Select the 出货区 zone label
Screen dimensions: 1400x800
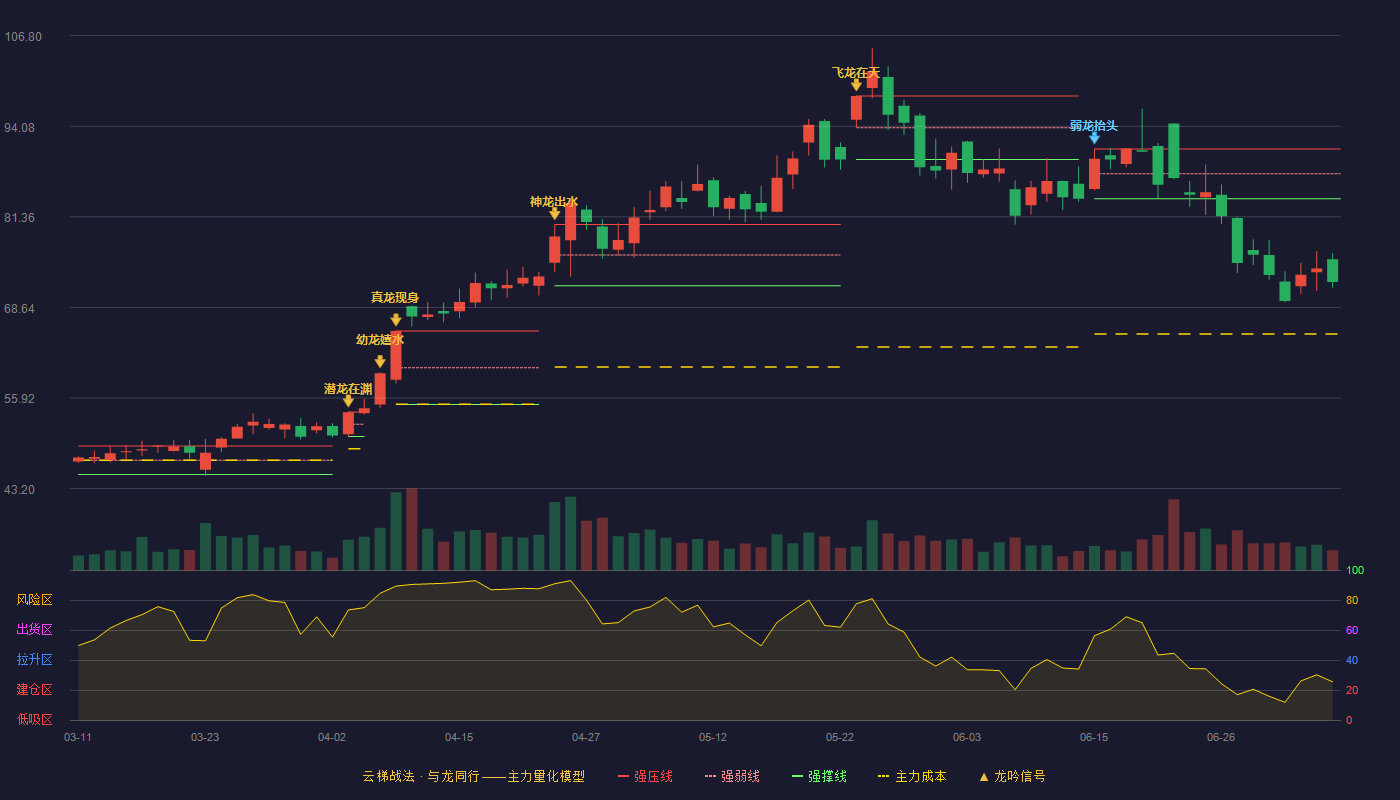pyautogui.click(x=35, y=630)
